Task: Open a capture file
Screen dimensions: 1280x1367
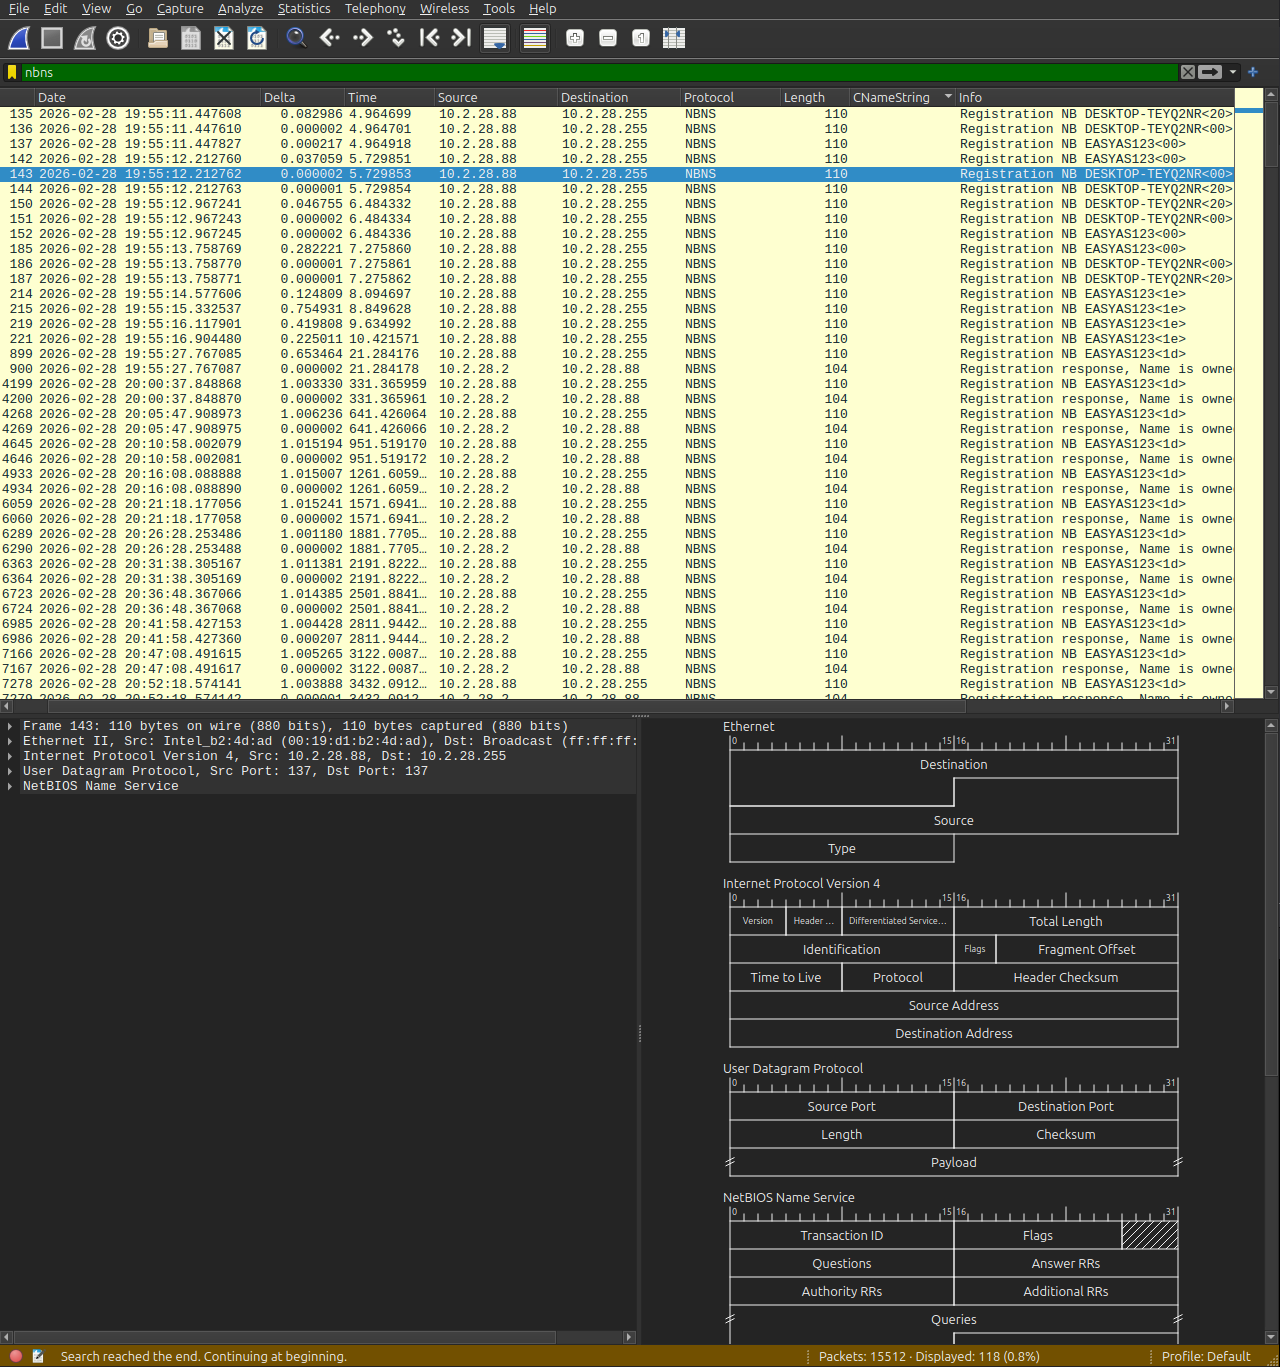Action: coord(158,38)
